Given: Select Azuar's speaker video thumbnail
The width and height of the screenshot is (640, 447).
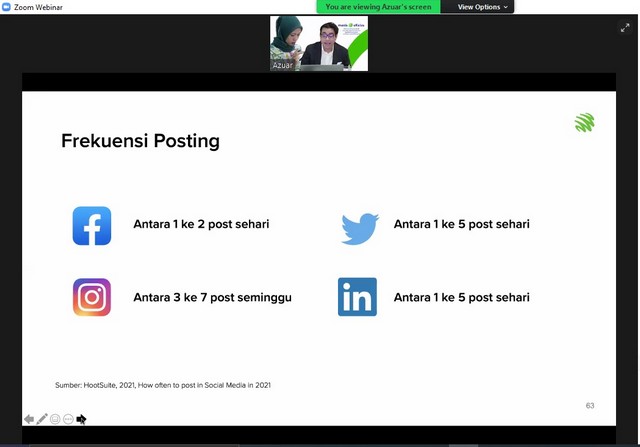Looking at the screenshot, I should point(319,43).
